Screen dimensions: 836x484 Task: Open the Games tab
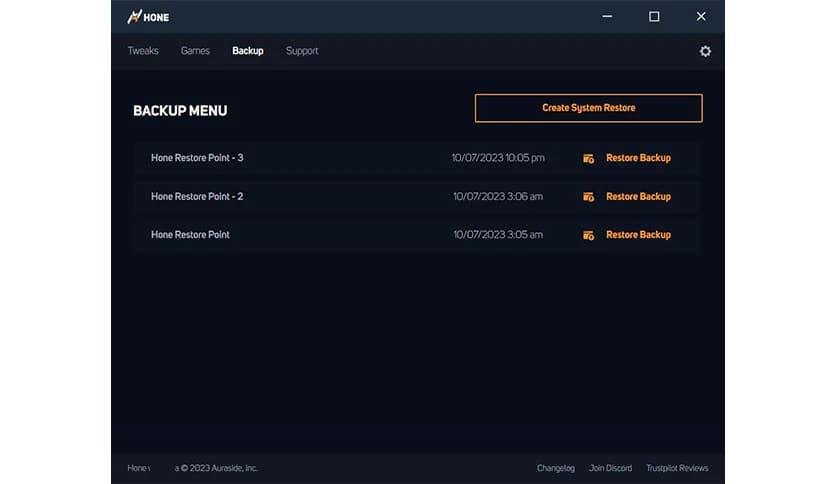(x=195, y=51)
